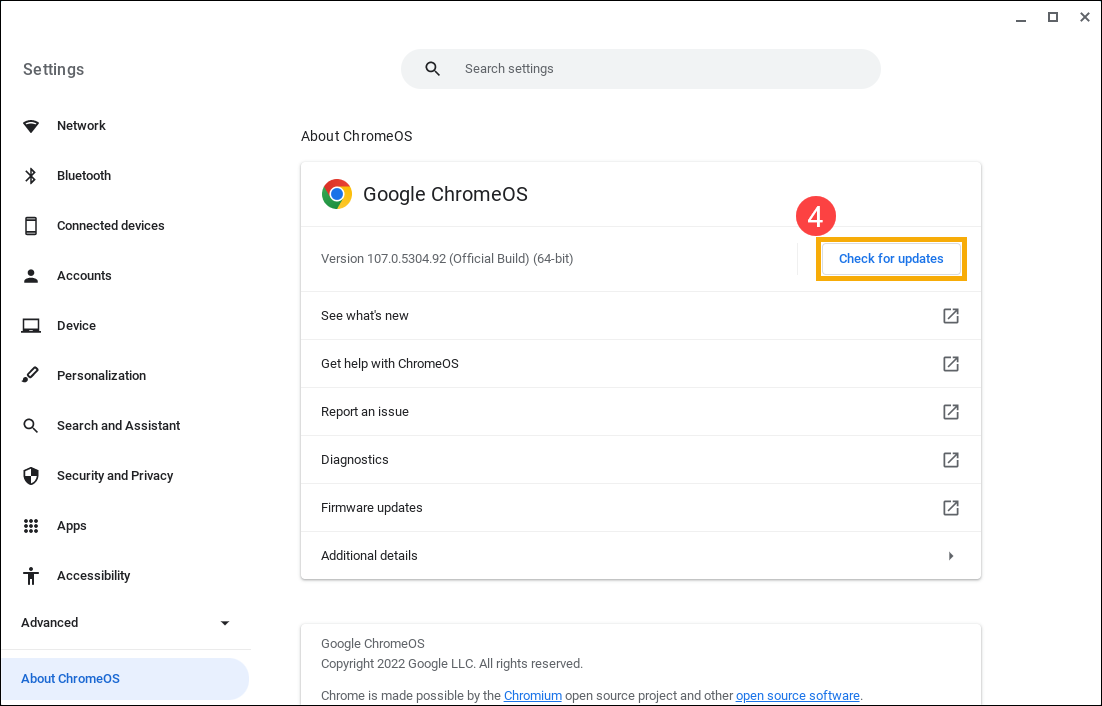Click the Search and Assistant magnifier icon
This screenshot has width=1102, height=706.
[x=31, y=426]
